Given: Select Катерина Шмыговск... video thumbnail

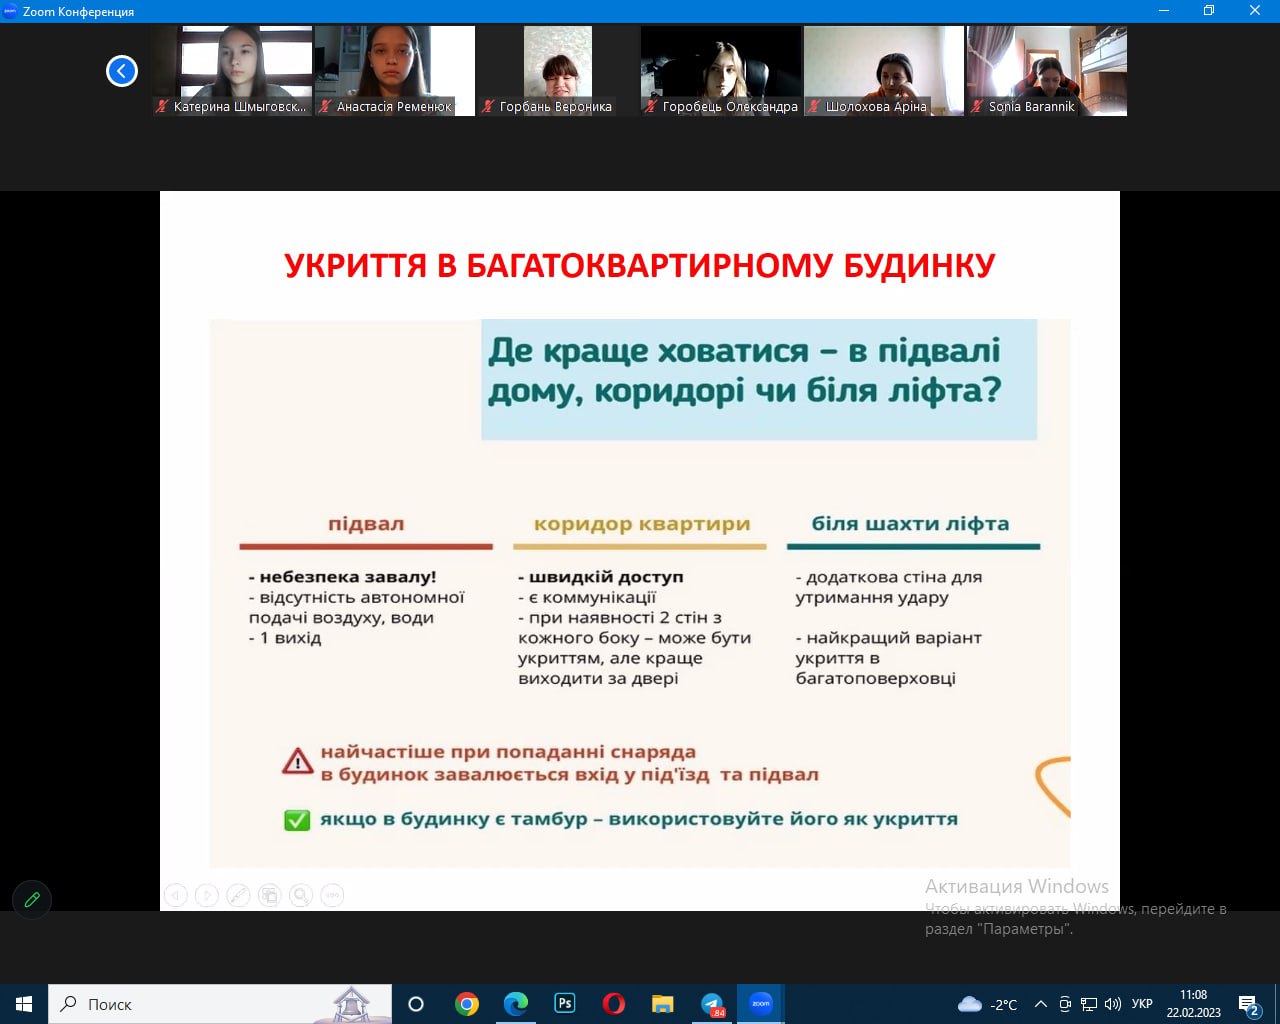Looking at the screenshot, I should (233, 71).
